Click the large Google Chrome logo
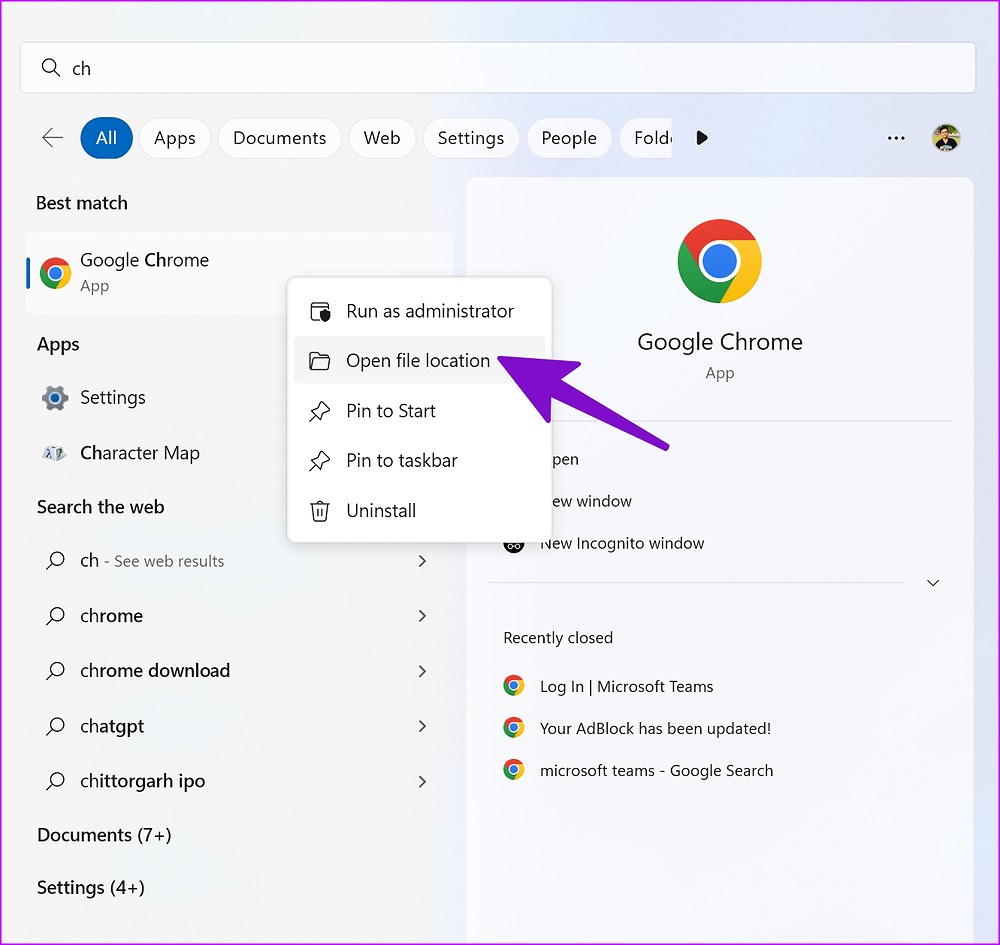This screenshot has width=1000, height=945. [x=719, y=260]
